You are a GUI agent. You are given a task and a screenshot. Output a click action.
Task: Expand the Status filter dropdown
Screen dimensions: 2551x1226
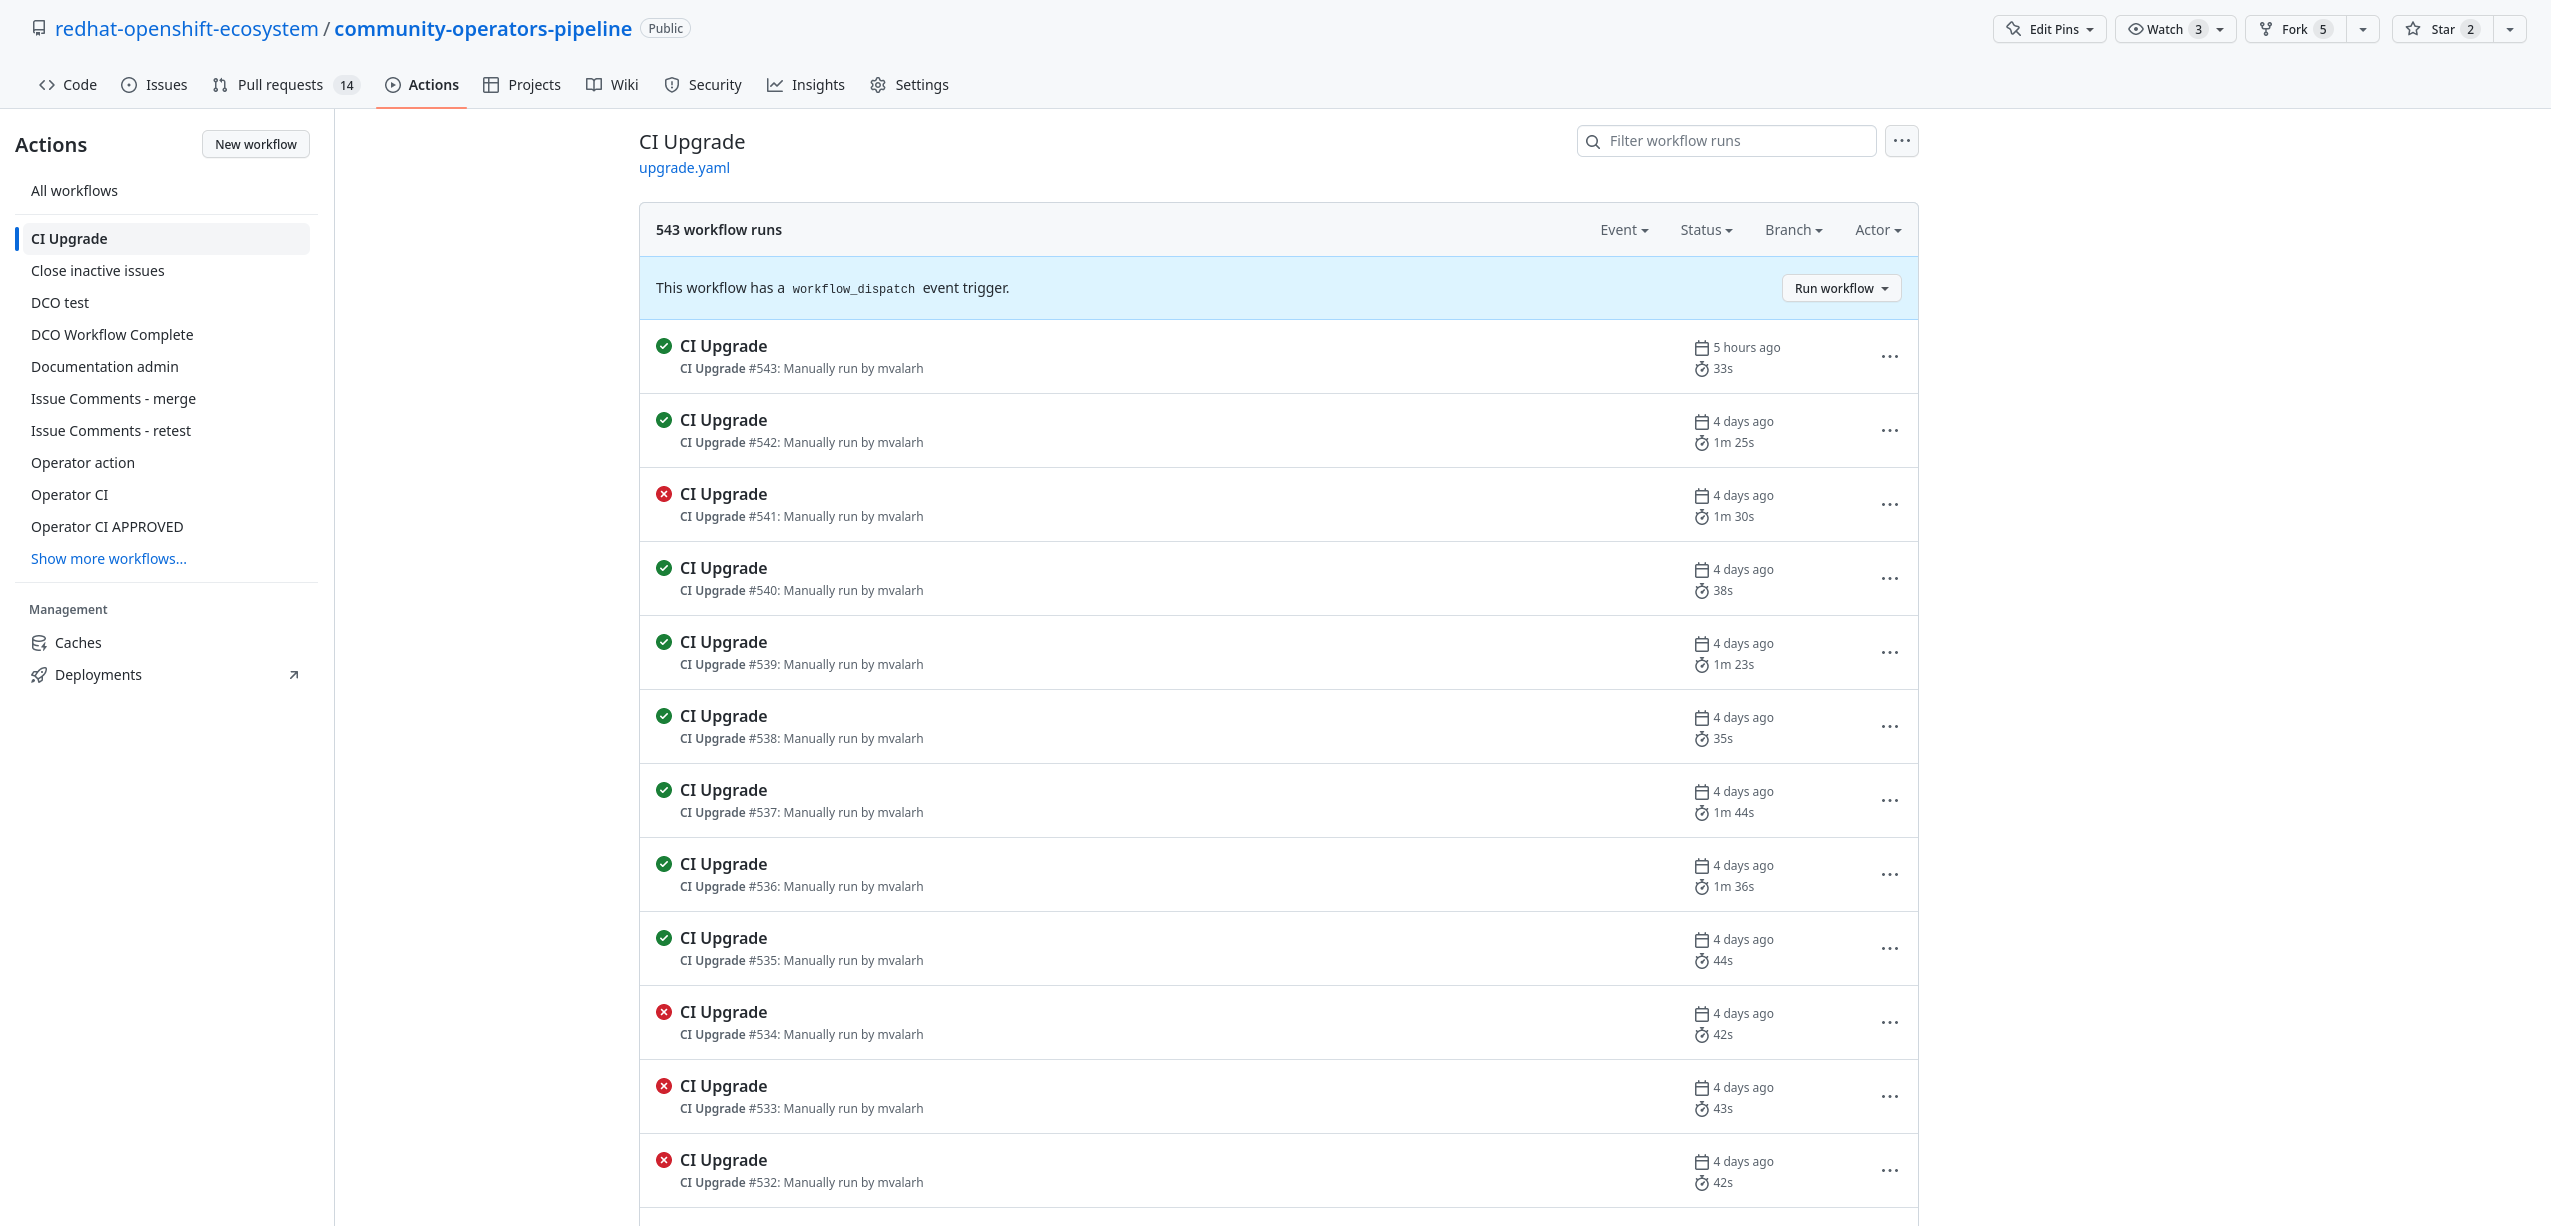1706,230
